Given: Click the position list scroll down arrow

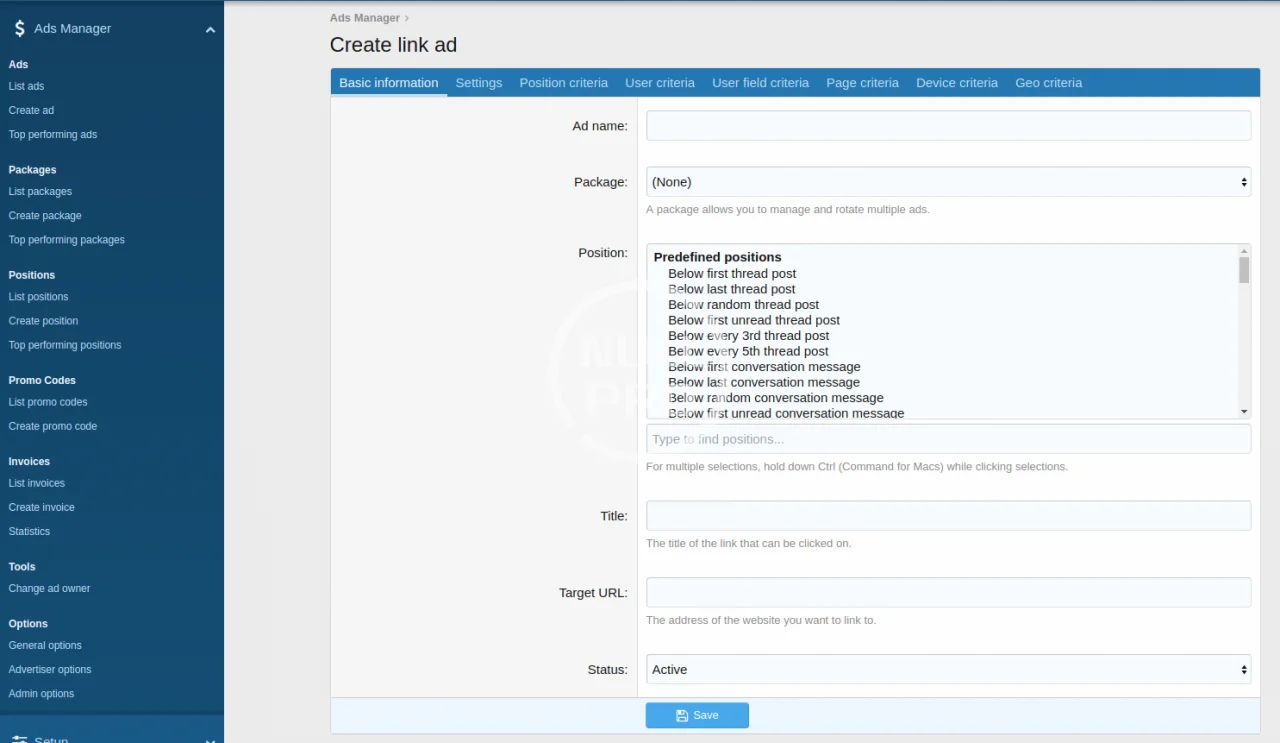Looking at the screenshot, I should (x=1244, y=412).
